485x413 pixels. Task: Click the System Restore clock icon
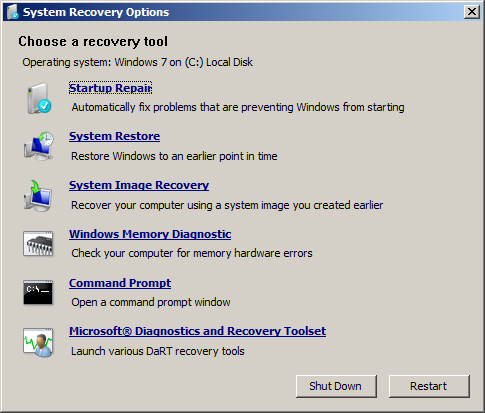pos(38,146)
